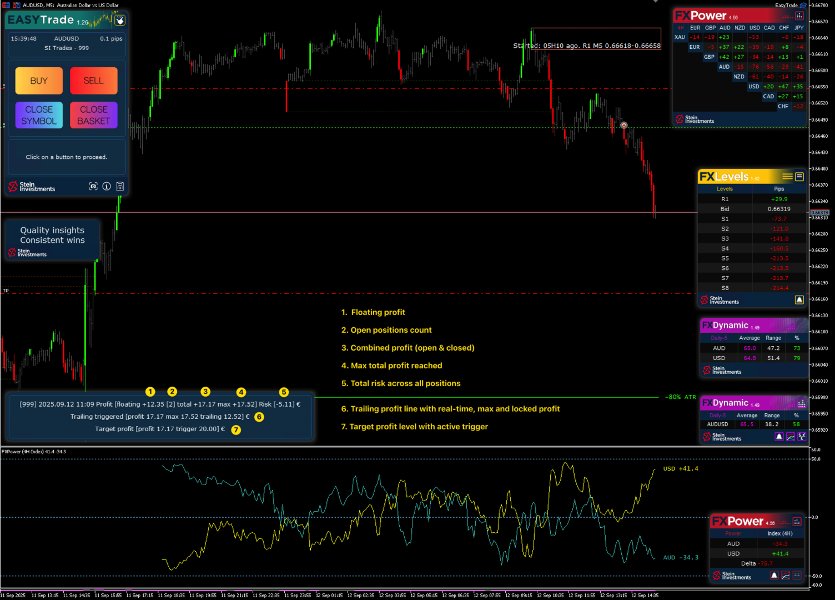Open the info icon in EasyTrade footer
This screenshot has width=835, height=600.
point(107,186)
